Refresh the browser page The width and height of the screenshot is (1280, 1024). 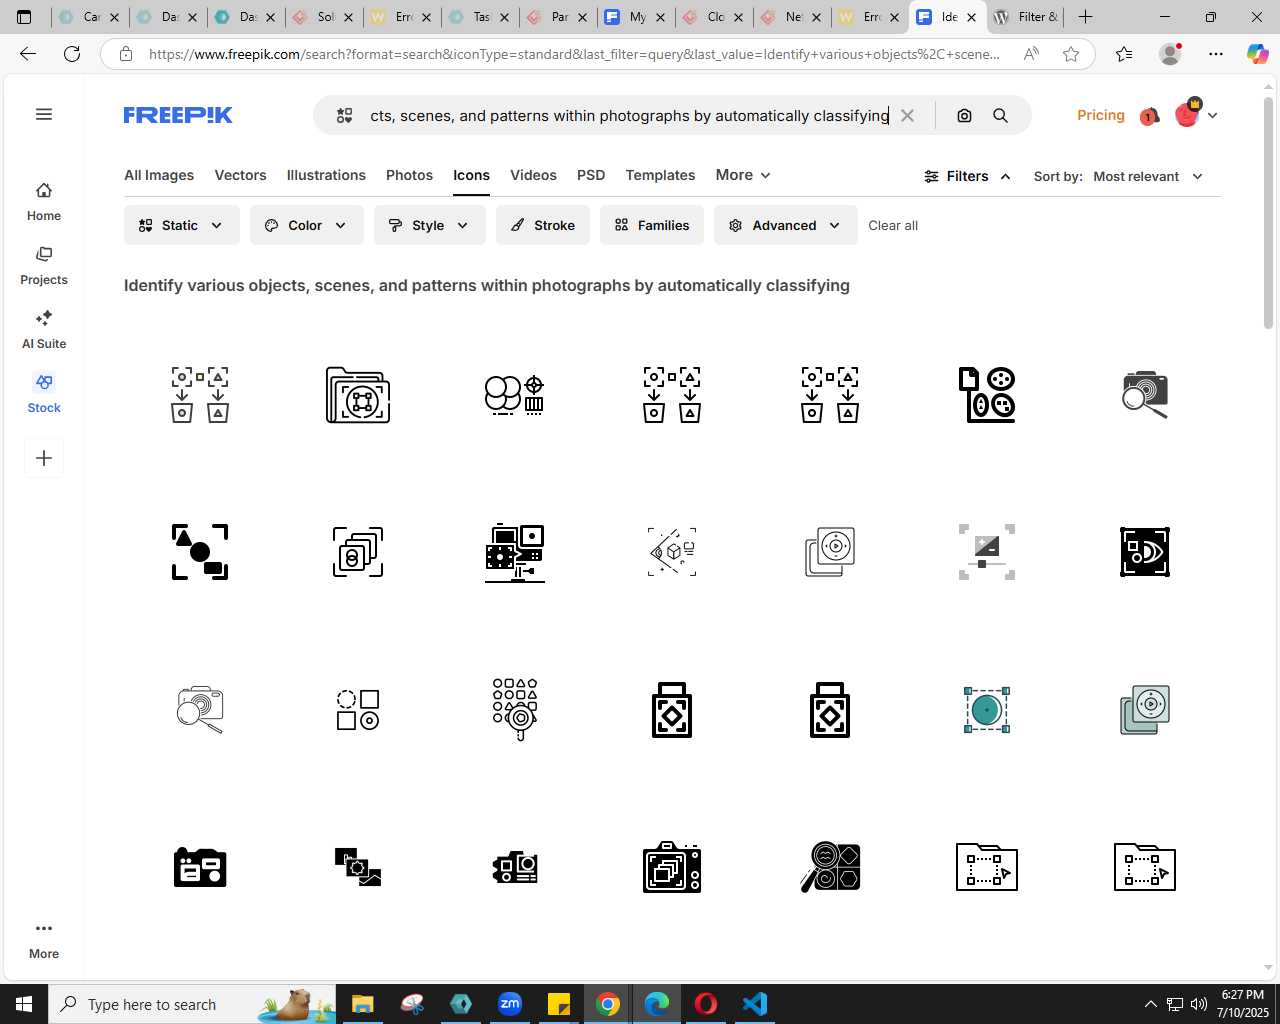coord(72,54)
